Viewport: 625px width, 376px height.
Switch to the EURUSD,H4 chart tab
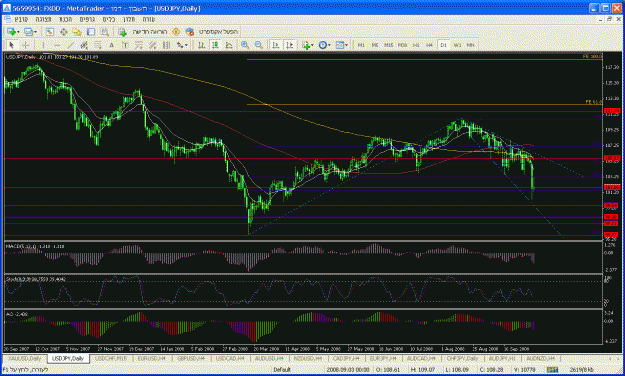[x=151, y=359]
